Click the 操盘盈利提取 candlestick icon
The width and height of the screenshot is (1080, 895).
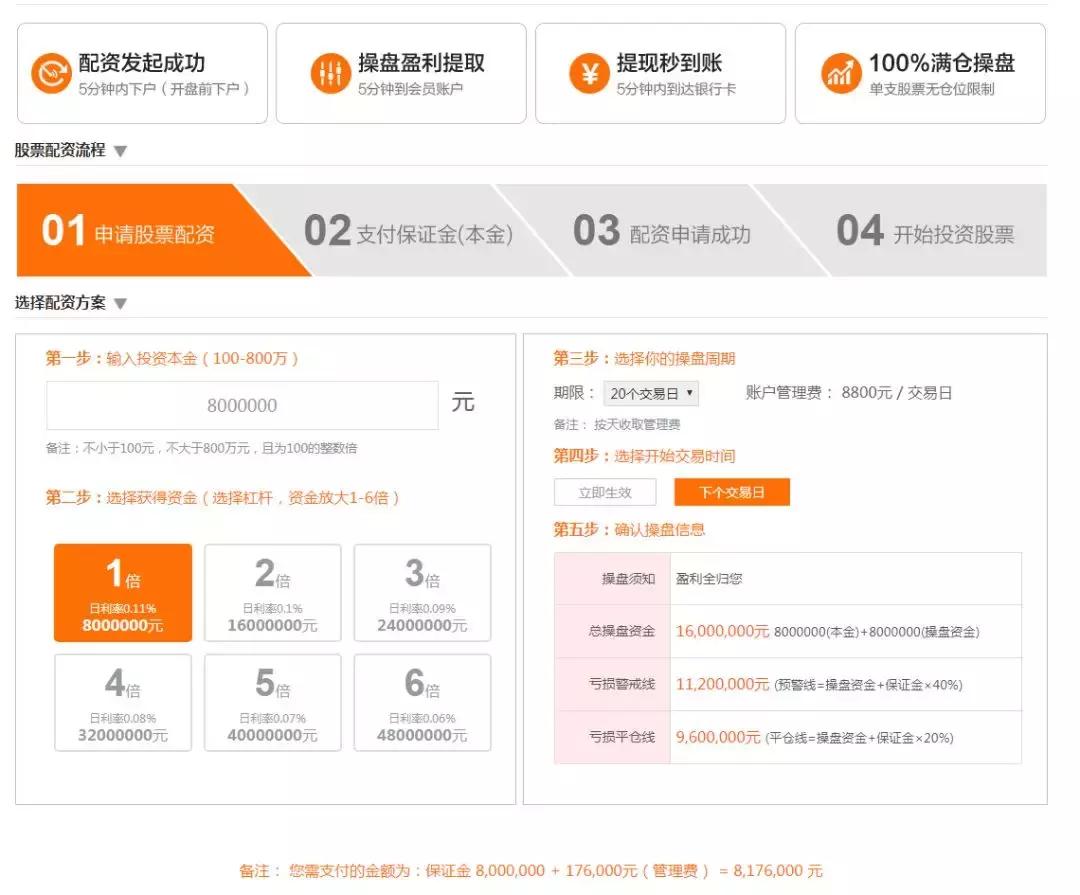tap(330, 74)
